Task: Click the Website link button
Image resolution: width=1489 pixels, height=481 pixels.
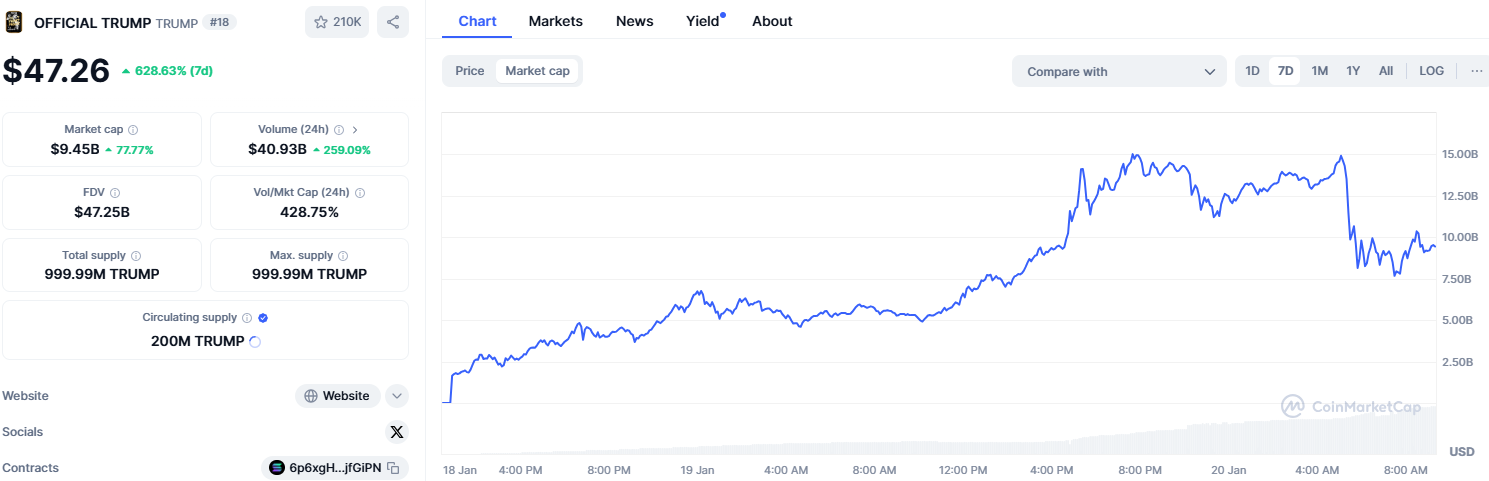Action: click(x=337, y=396)
